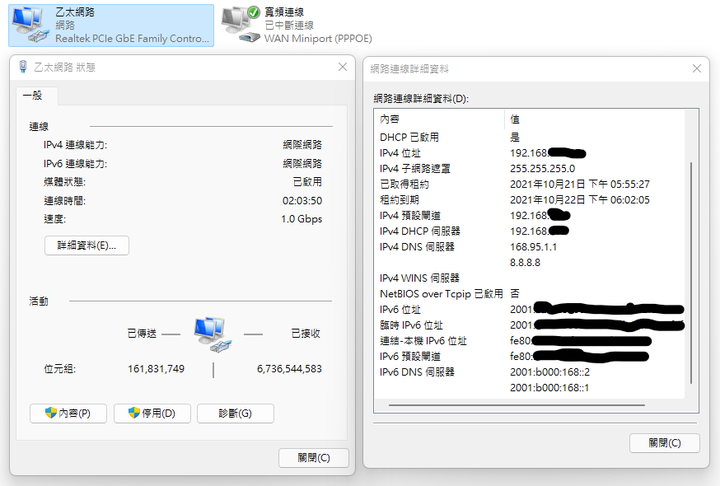Click the IPv4 連線能力 label

75,145
